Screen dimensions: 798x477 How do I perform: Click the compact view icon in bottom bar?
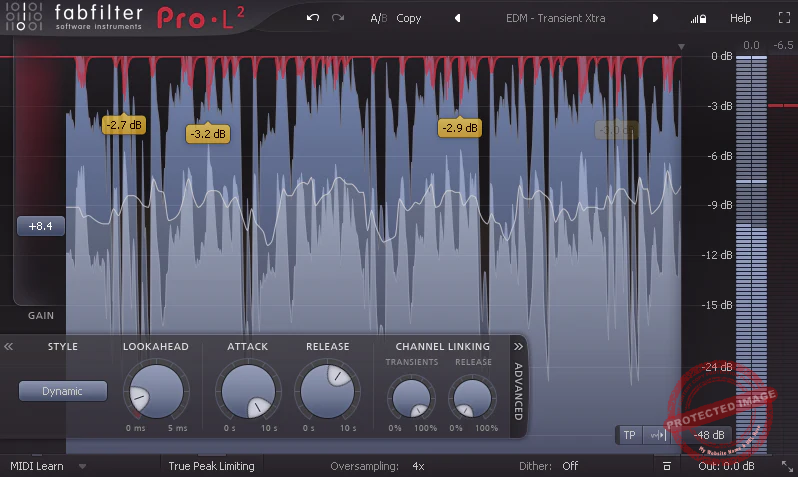click(x=667, y=466)
